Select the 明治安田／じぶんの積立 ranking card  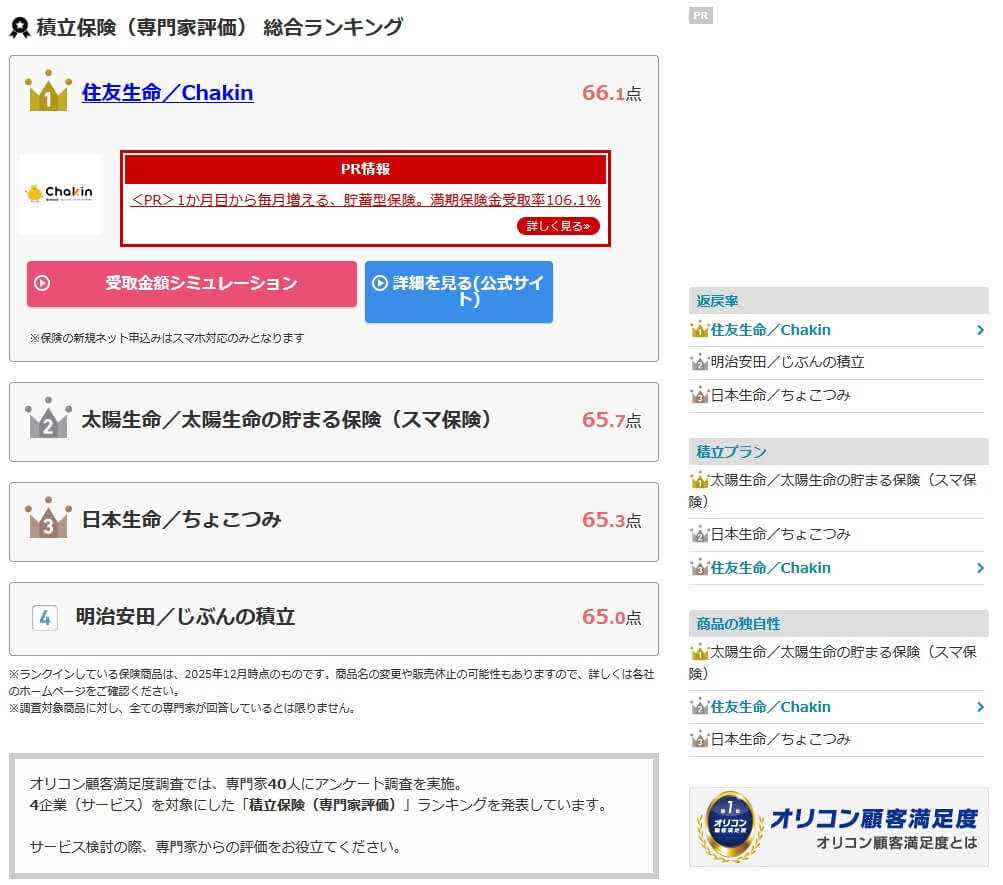pos(333,618)
